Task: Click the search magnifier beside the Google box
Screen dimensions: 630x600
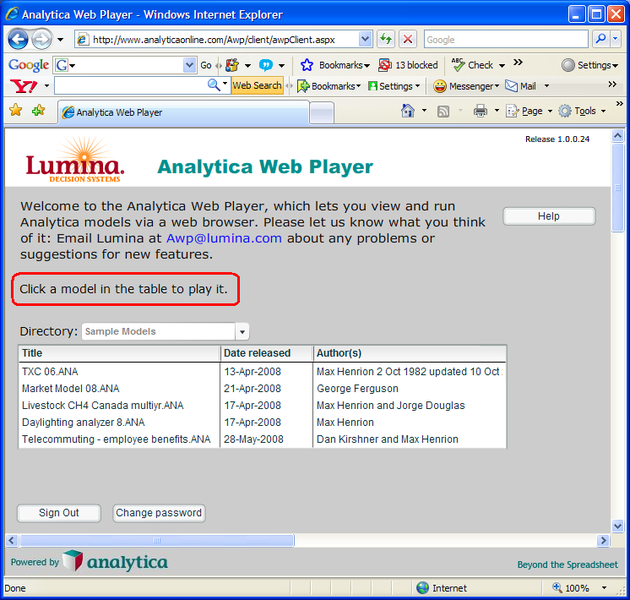Action: [x=601, y=39]
